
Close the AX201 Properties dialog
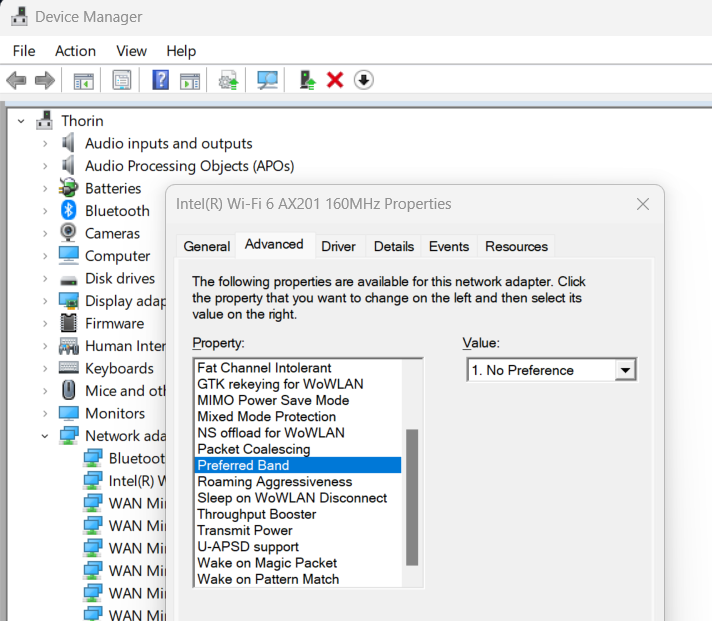643,204
